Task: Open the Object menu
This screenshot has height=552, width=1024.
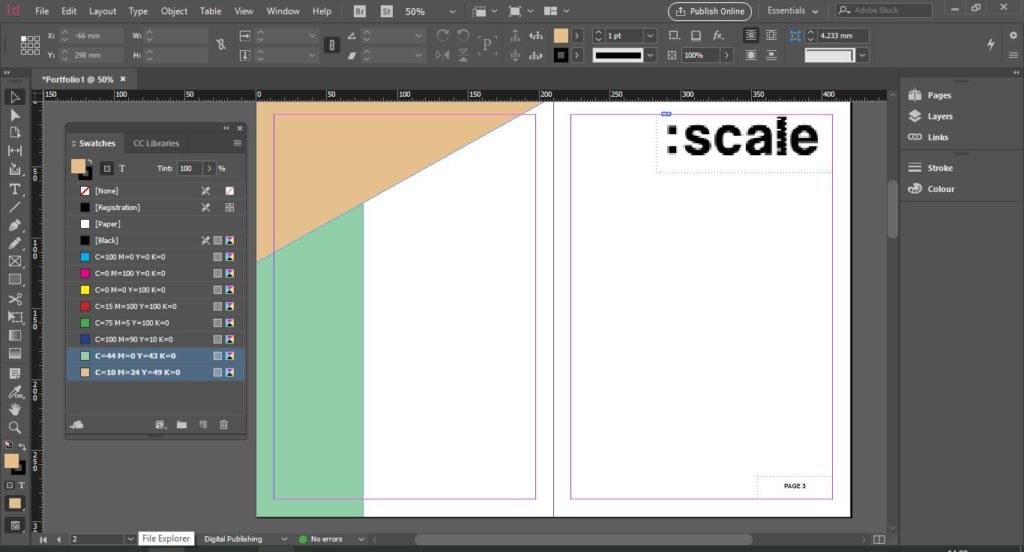Action: point(174,11)
